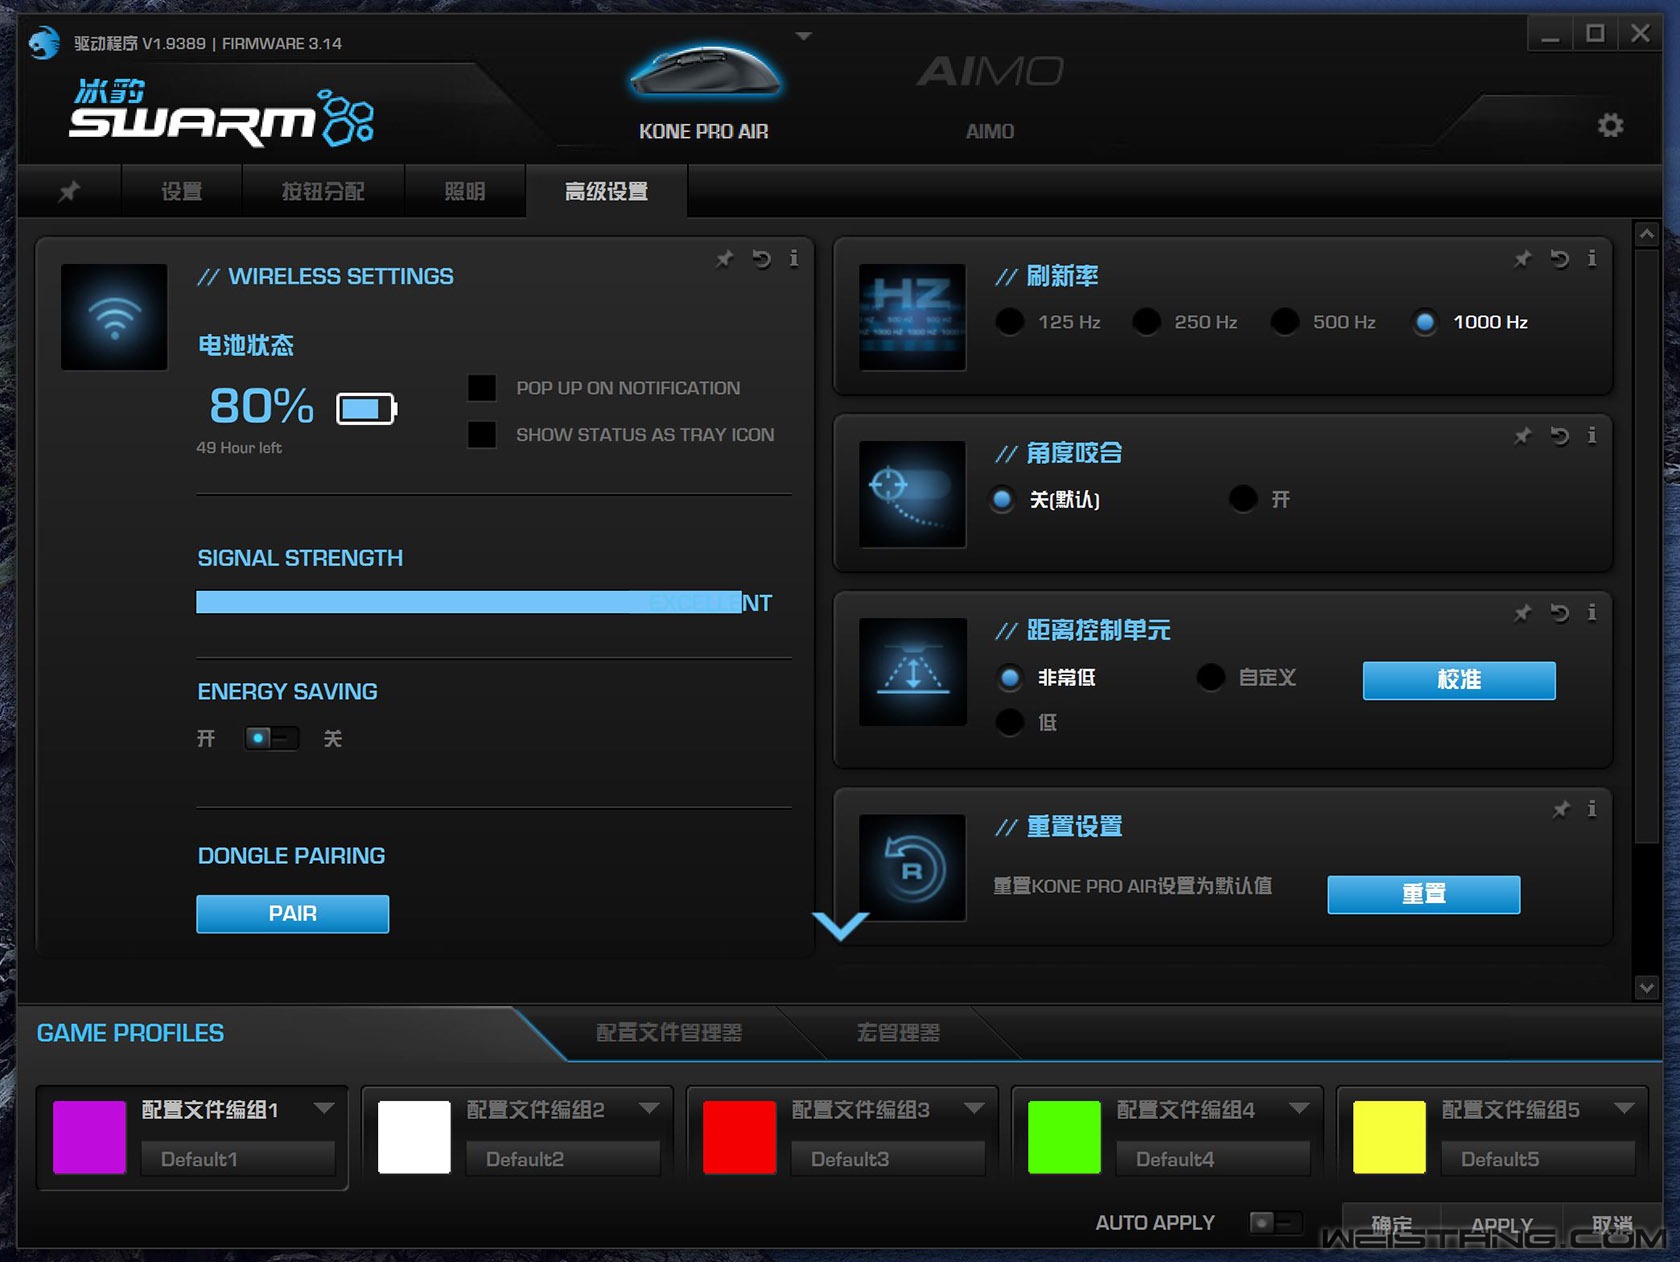The image size is (1680, 1262).
Task: Open info icon on 距离控制单元 panel
Action: (1592, 613)
